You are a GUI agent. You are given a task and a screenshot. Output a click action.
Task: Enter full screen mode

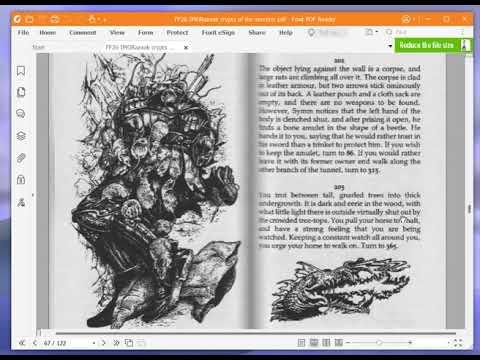tap(458, 343)
